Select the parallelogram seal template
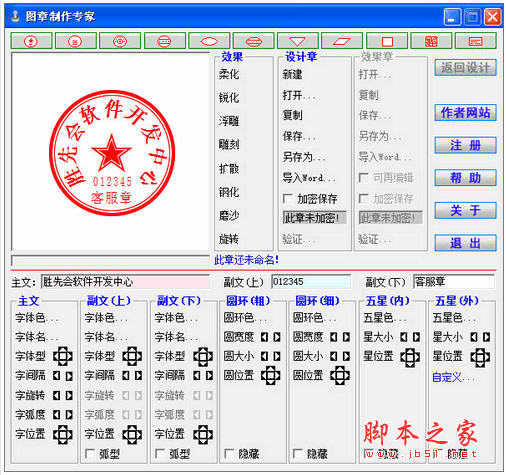 pyautogui.click(x=342, y=41)
